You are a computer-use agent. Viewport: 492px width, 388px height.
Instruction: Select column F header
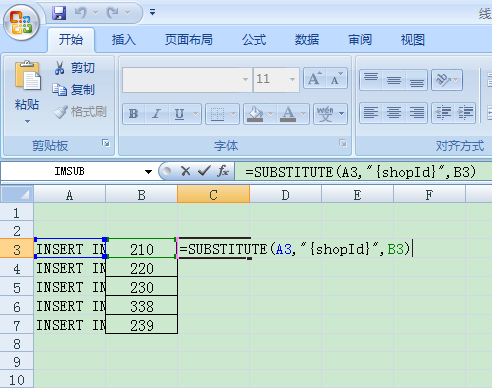[x=429, y=195]
